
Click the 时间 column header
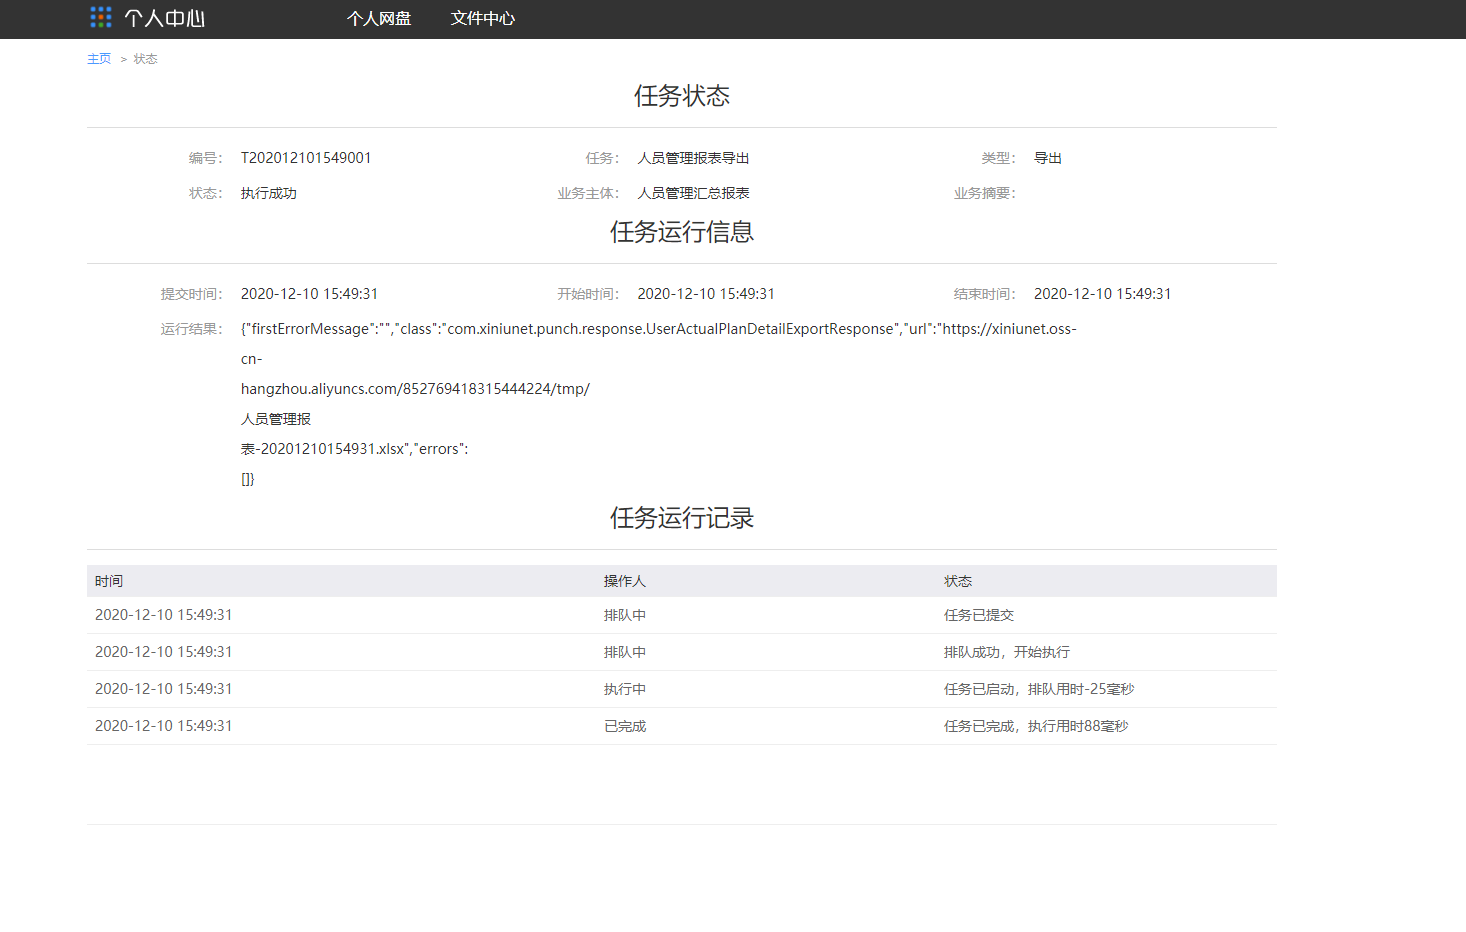coord(109,581)
